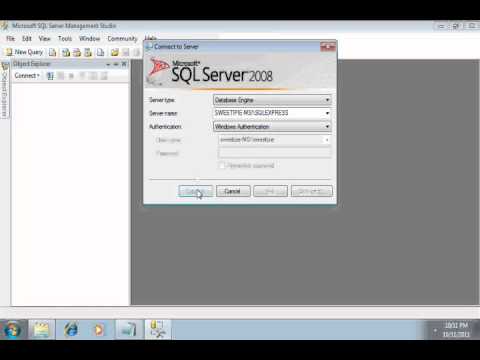
Task: Toggle the Remember password checkbox
Action: (x=222, y=165)
